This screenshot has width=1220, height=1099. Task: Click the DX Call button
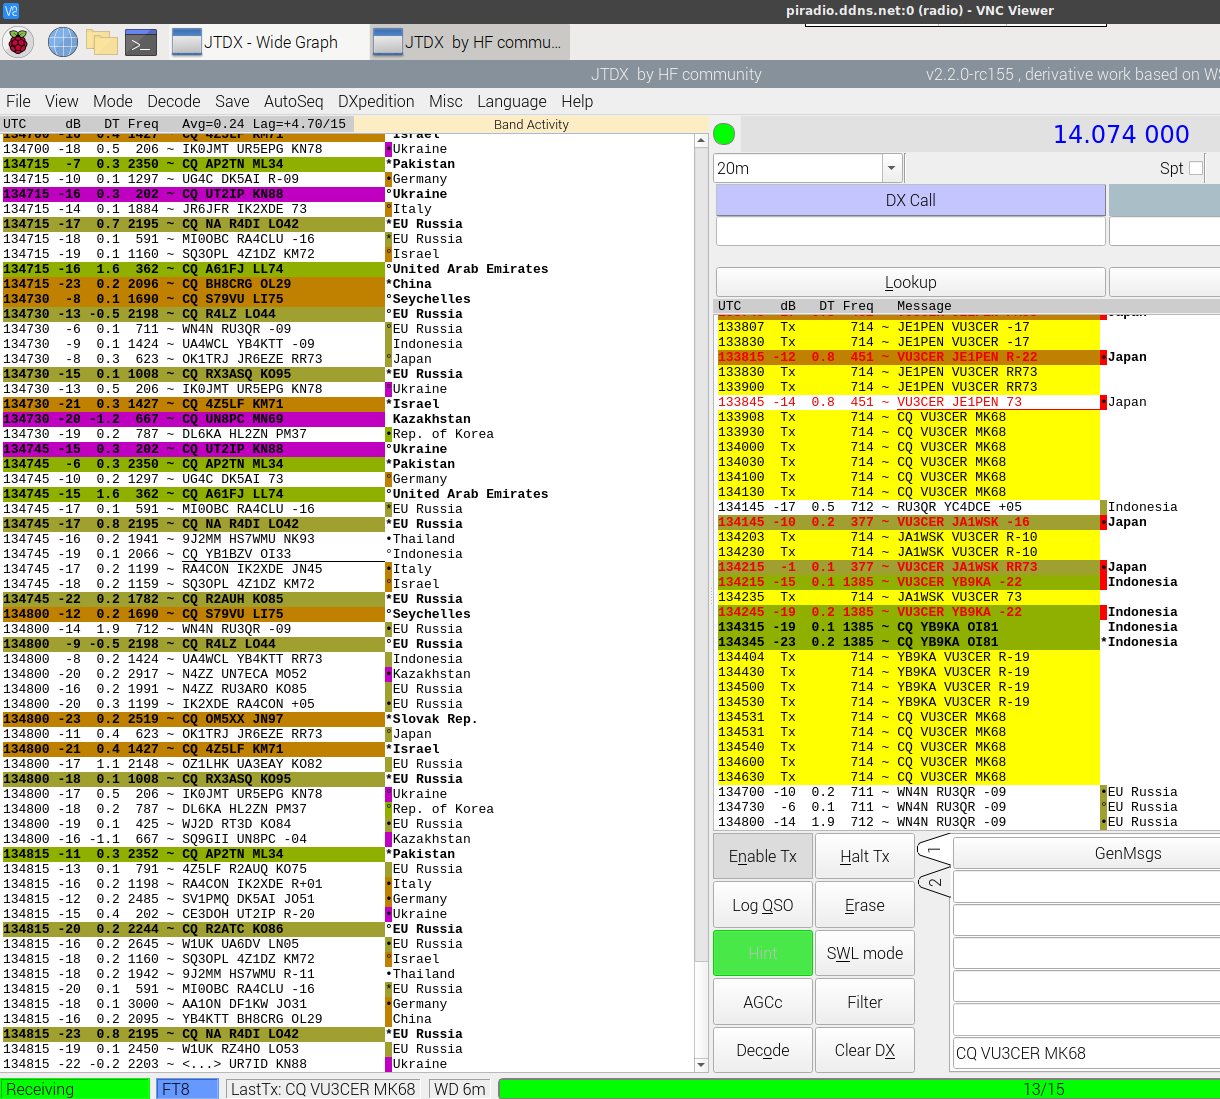point(911,200)
